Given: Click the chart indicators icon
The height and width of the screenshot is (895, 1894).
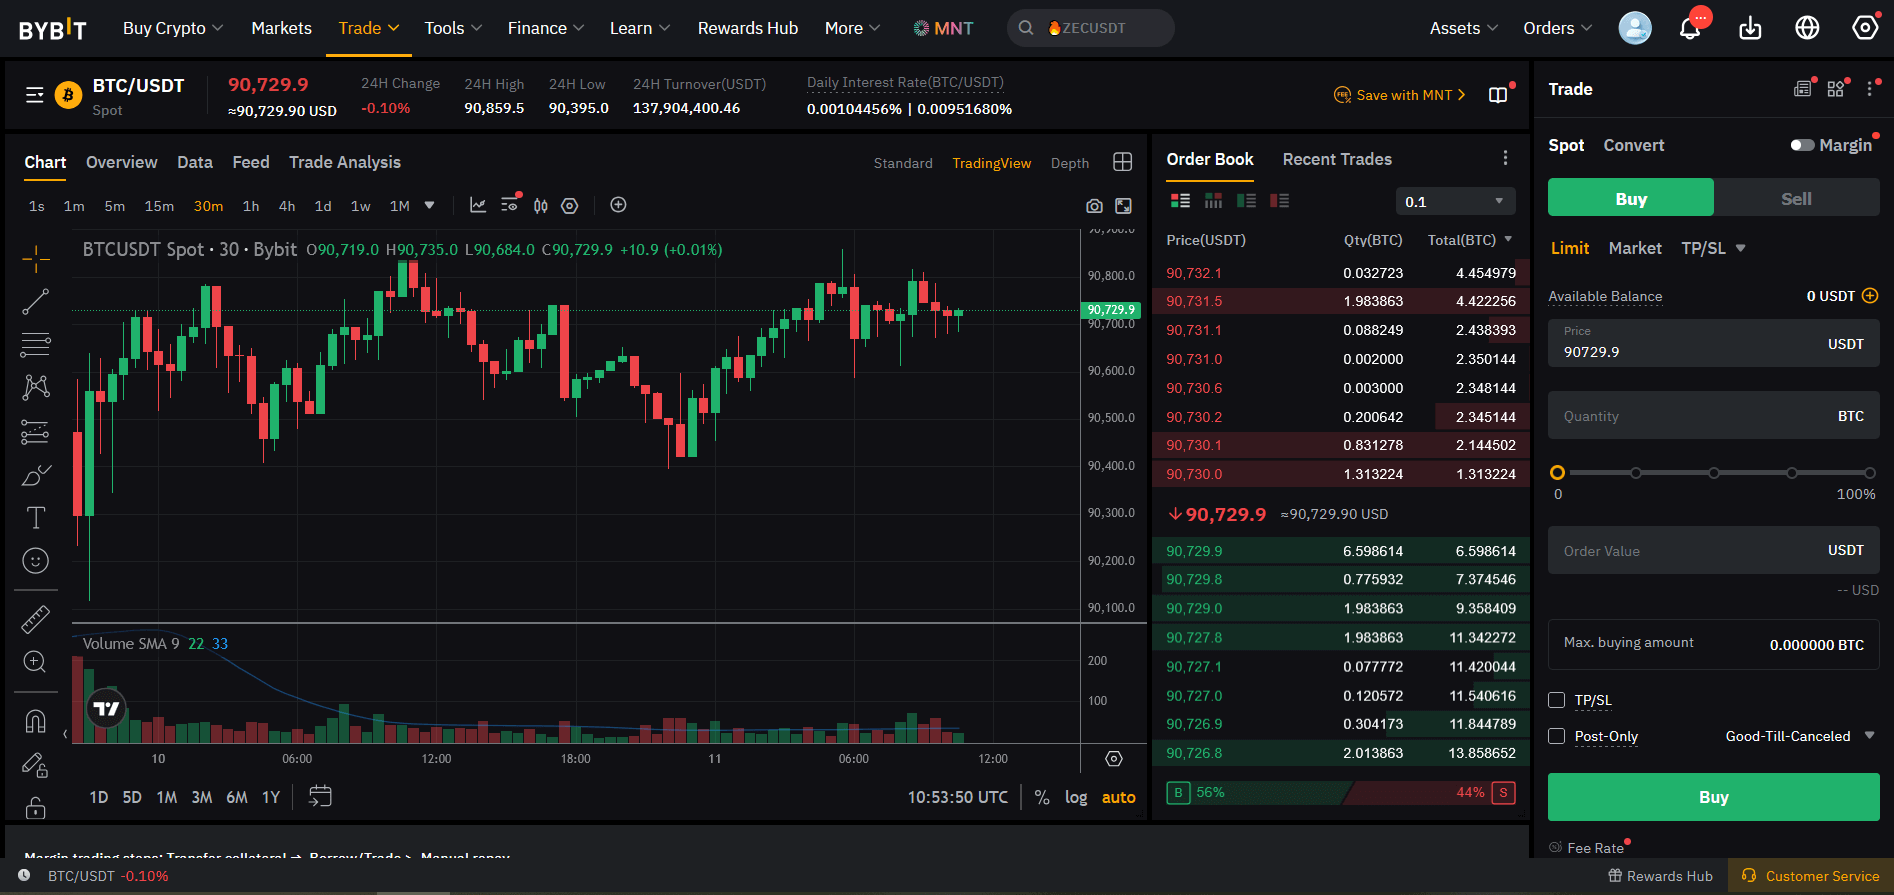Looking at the screenshot, I should tap(478, 205).
